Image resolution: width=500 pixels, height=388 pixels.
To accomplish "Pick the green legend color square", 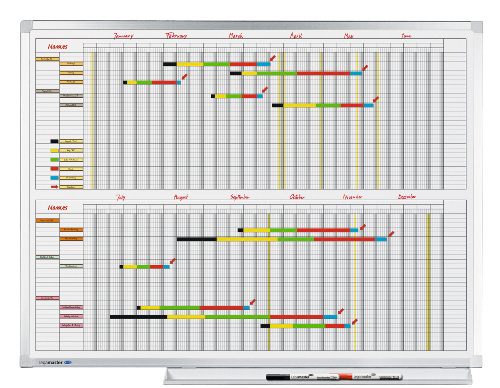I will coord(54,160).
